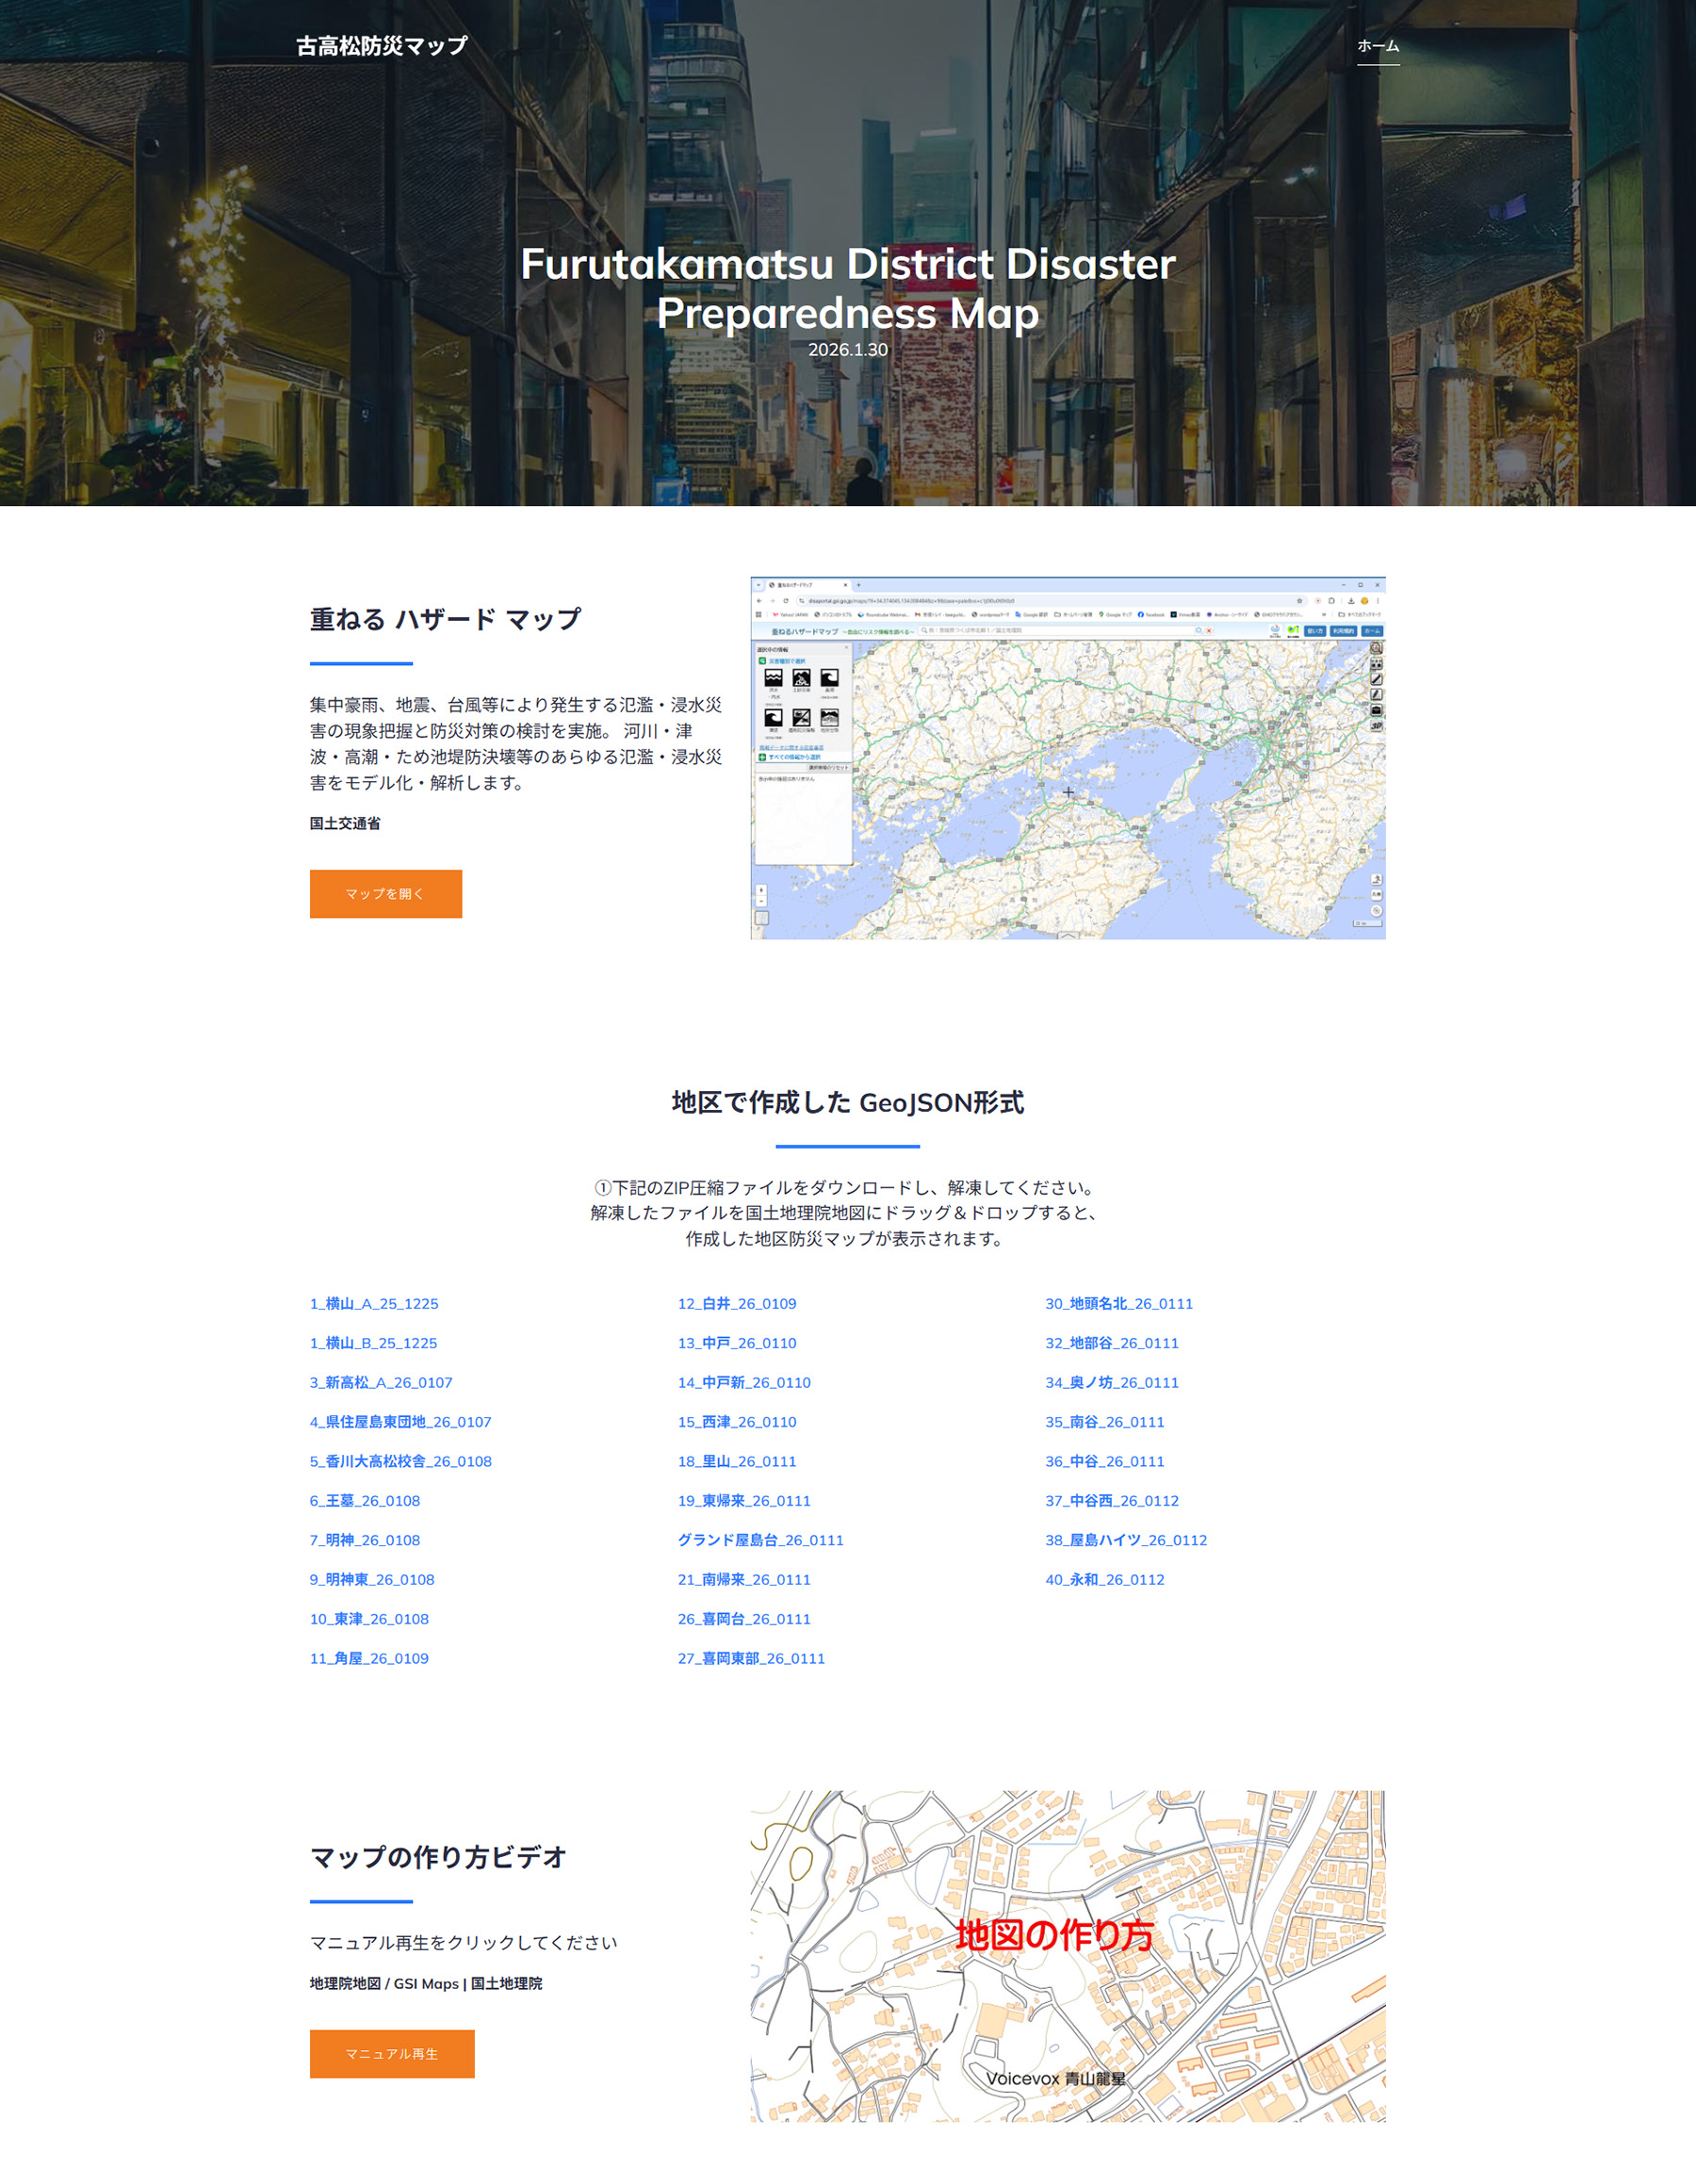Select the 27_喜岡東部_26_0111 link

751,1658
